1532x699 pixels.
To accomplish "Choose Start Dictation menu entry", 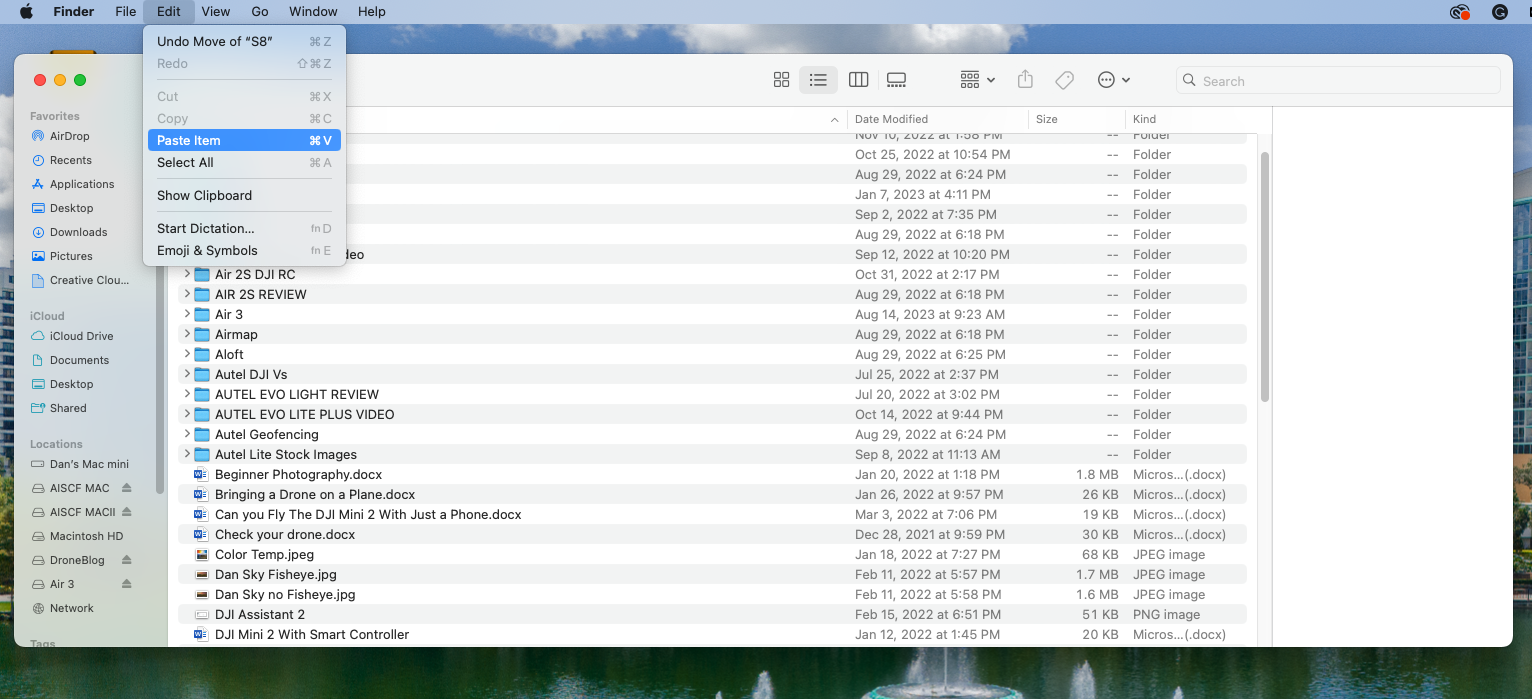I will (244, 229).
